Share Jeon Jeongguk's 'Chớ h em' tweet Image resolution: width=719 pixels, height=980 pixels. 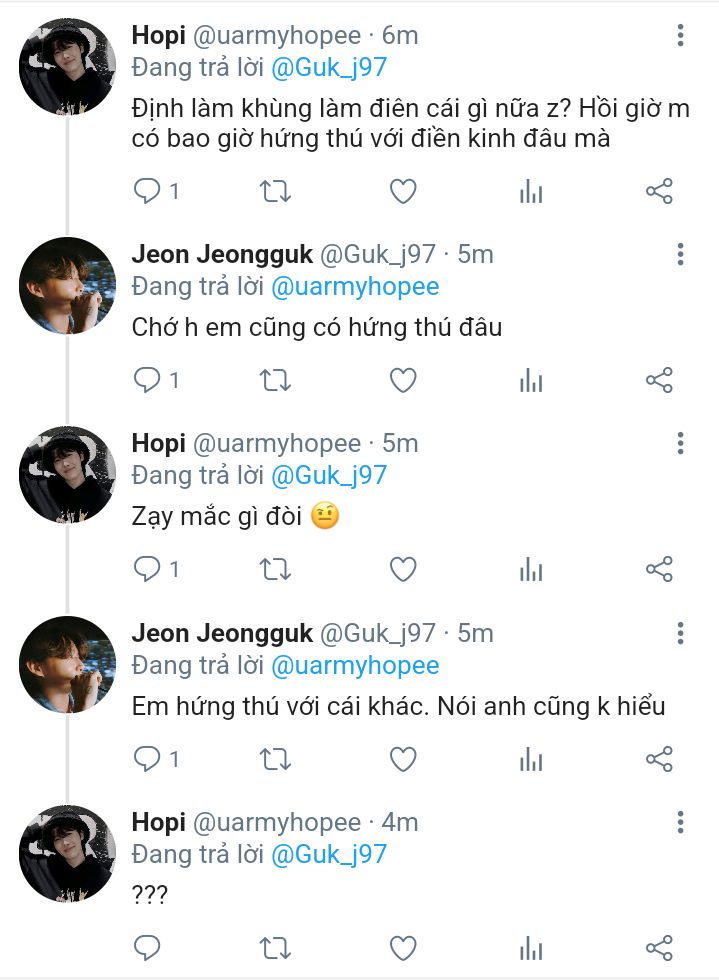tap(659, 380)
